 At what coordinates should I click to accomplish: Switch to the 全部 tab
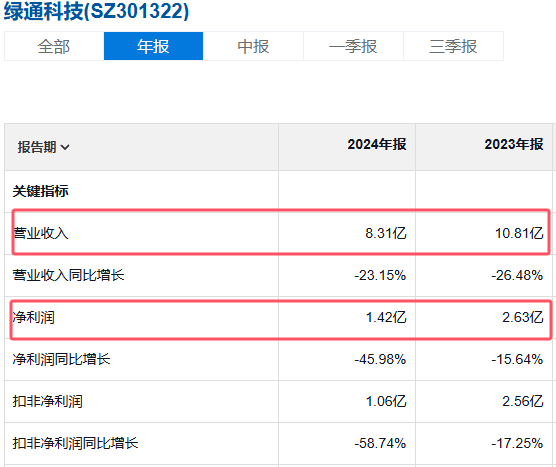click(x=54, y=46)
